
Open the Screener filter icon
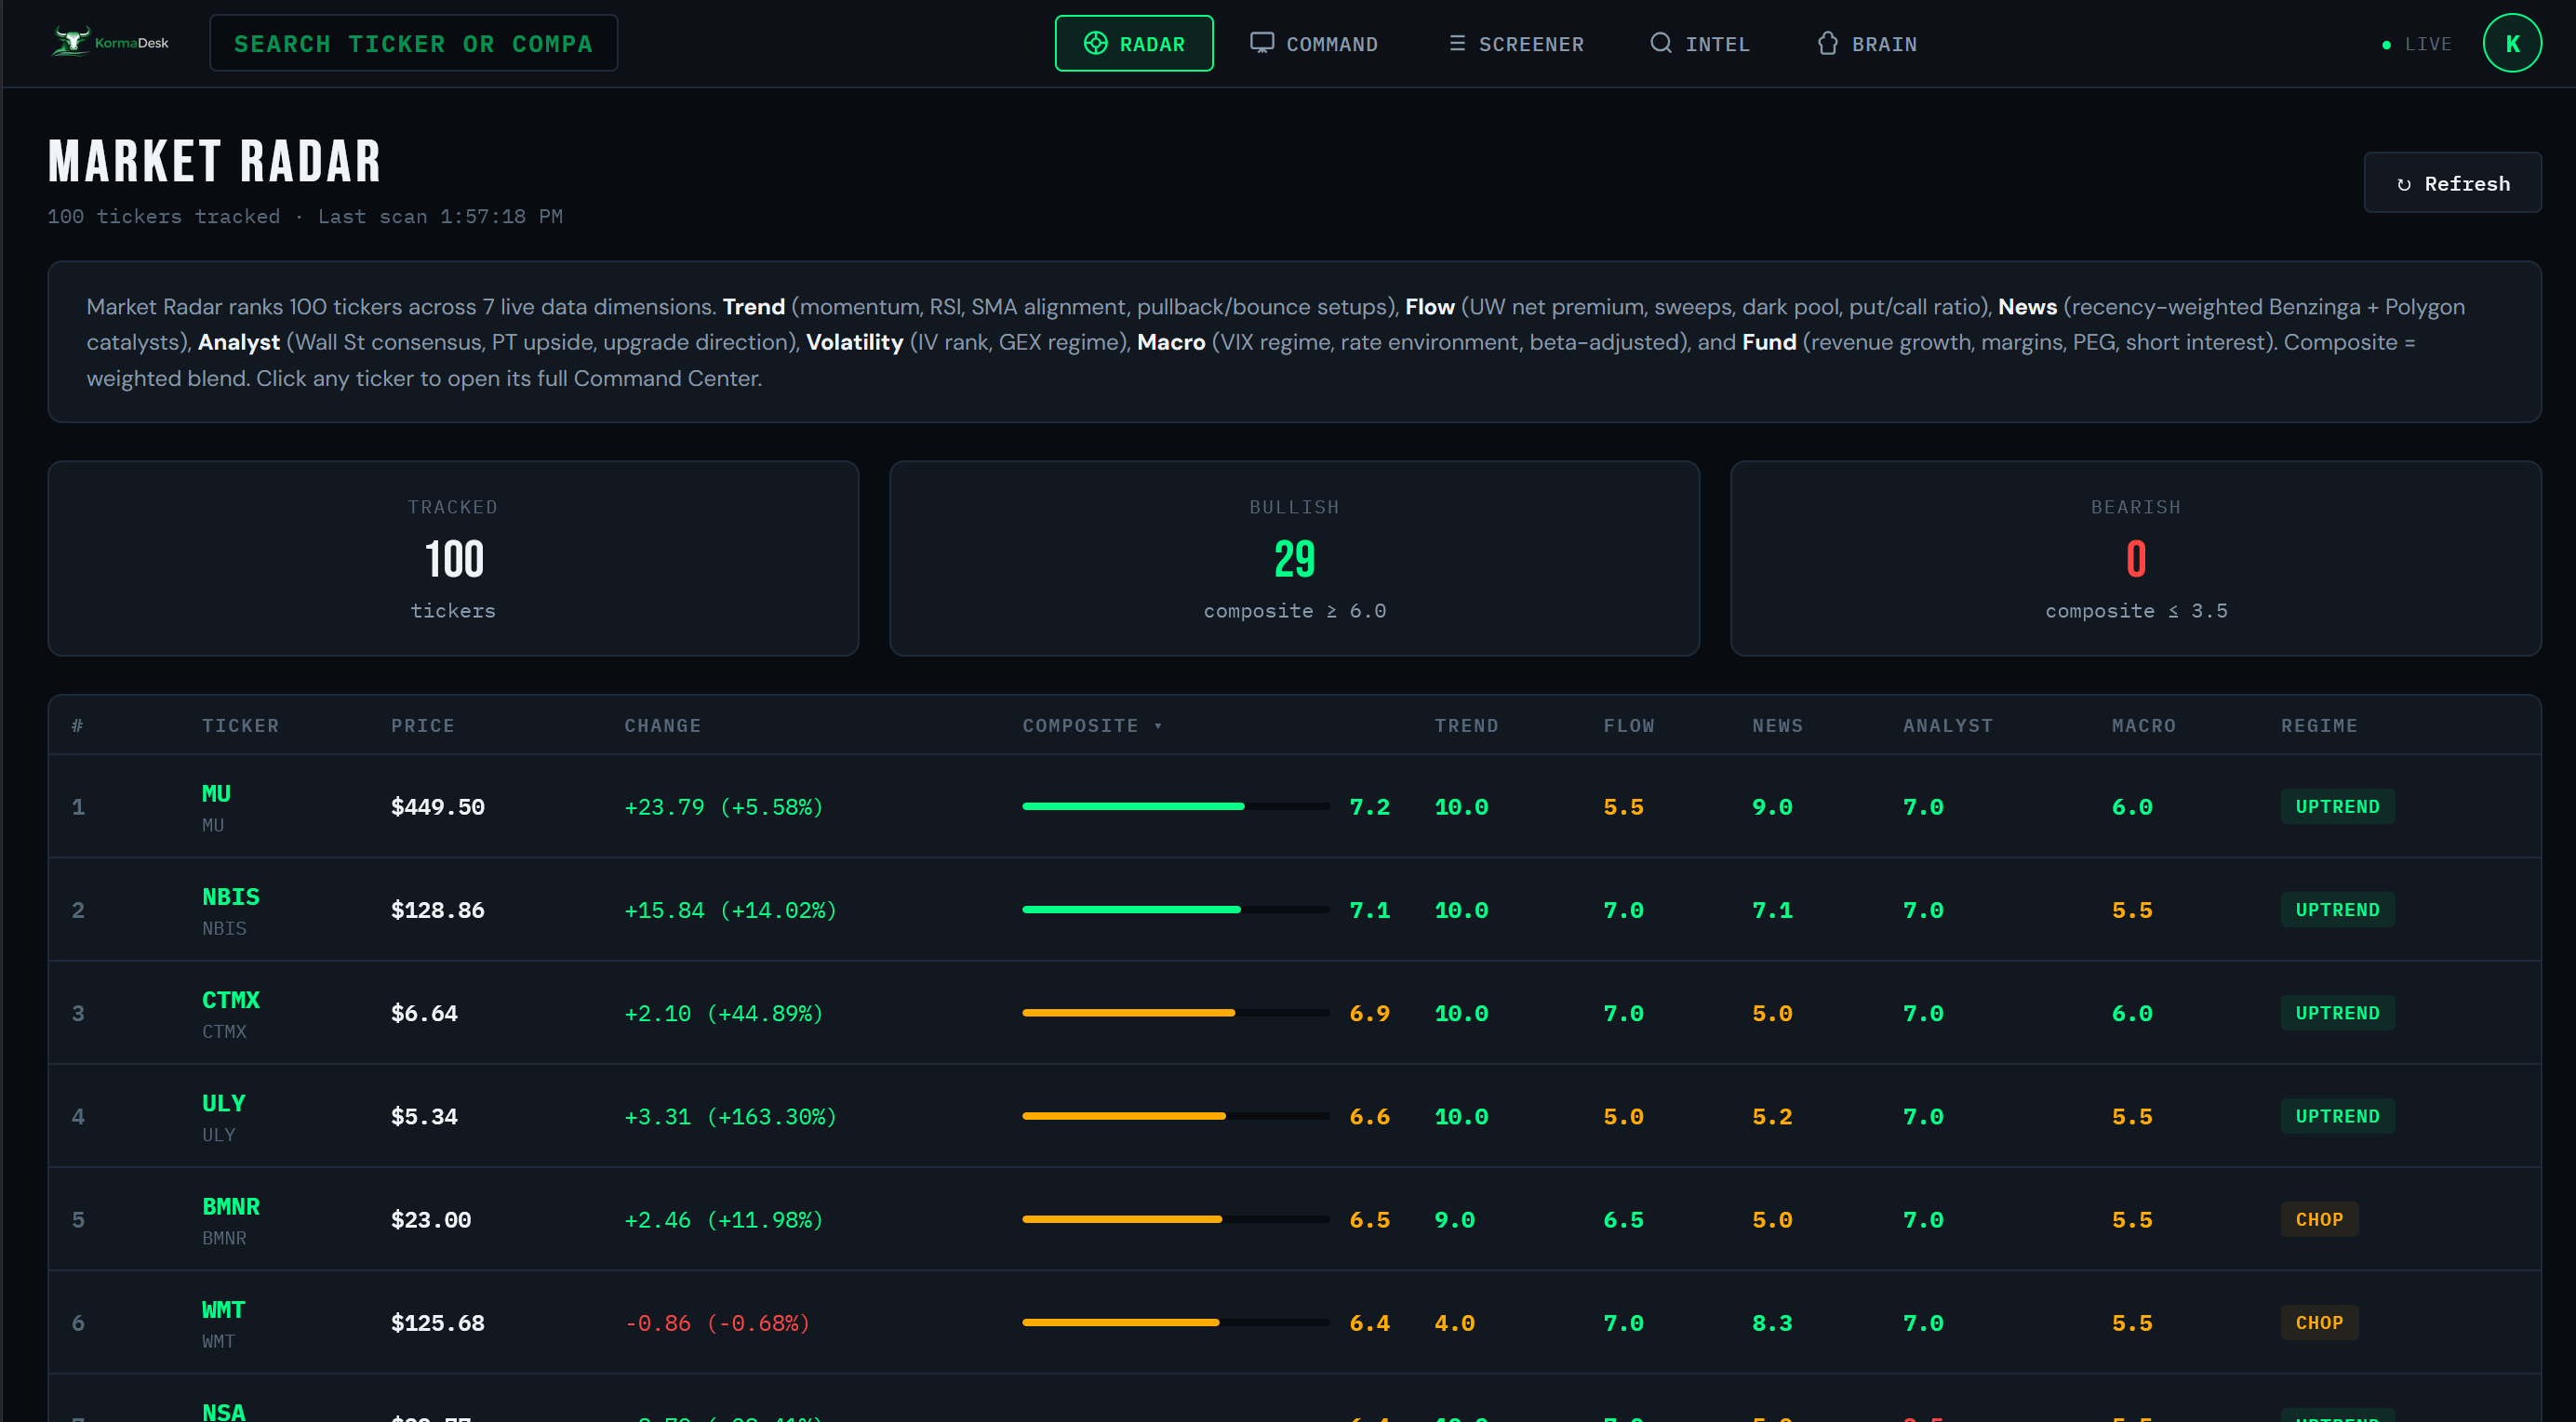1458,43
